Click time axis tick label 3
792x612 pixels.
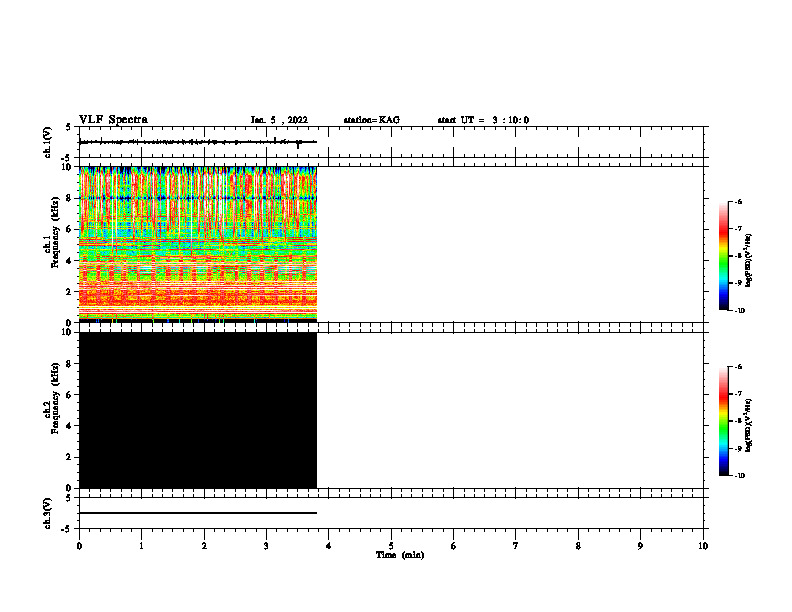click(266, 546)
